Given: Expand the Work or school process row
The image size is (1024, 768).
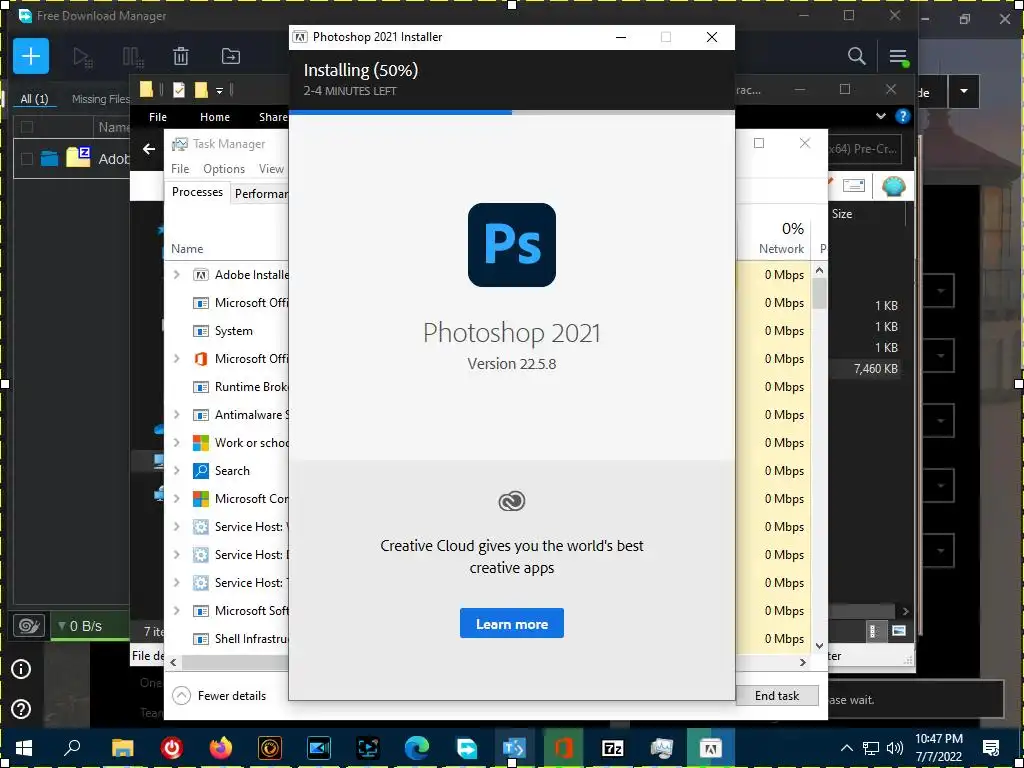Looking at the screenshot, I should (x=176, y=443).
